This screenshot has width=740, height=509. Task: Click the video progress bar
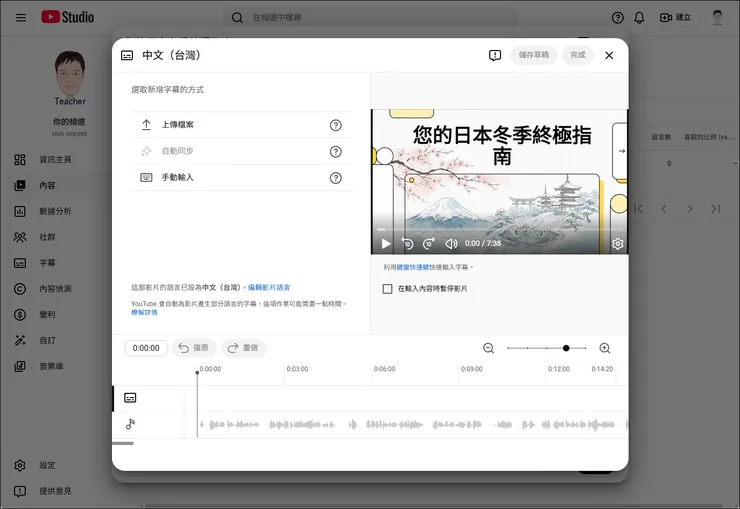pos(499,229)
